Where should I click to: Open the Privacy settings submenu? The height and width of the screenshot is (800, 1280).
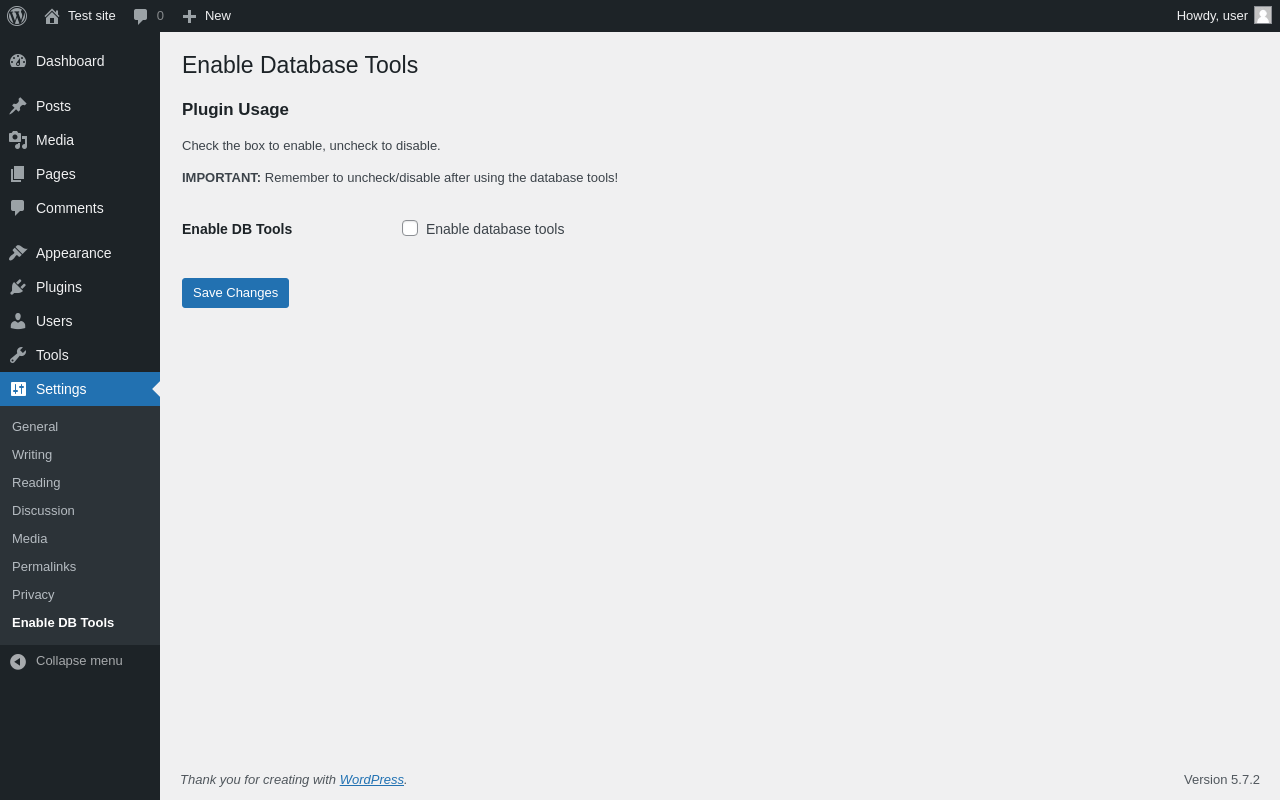[x=33, y=595]
